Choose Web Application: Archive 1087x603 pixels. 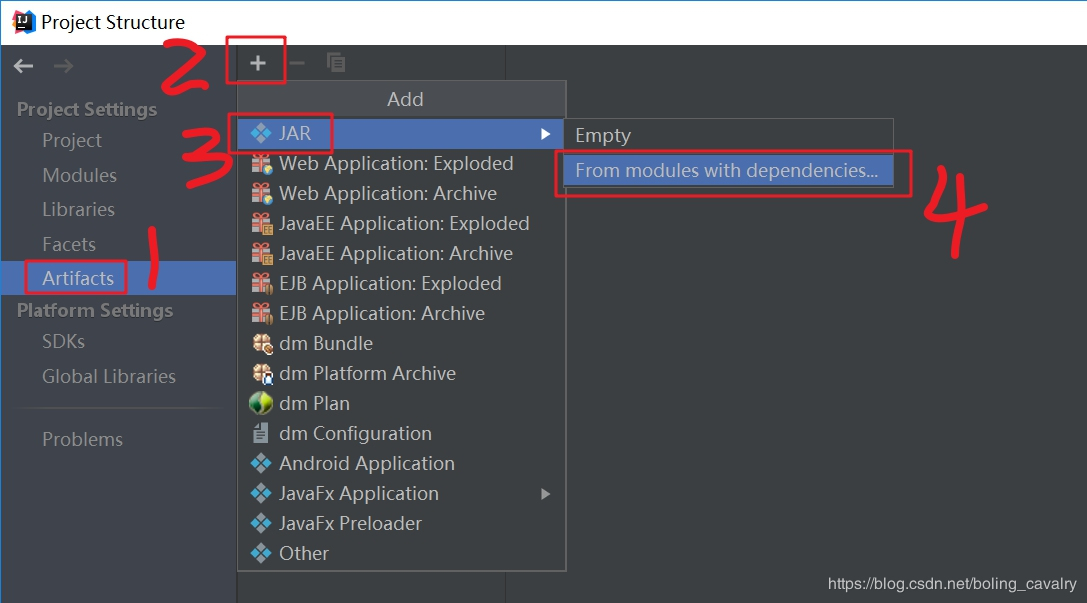(401, 193)
